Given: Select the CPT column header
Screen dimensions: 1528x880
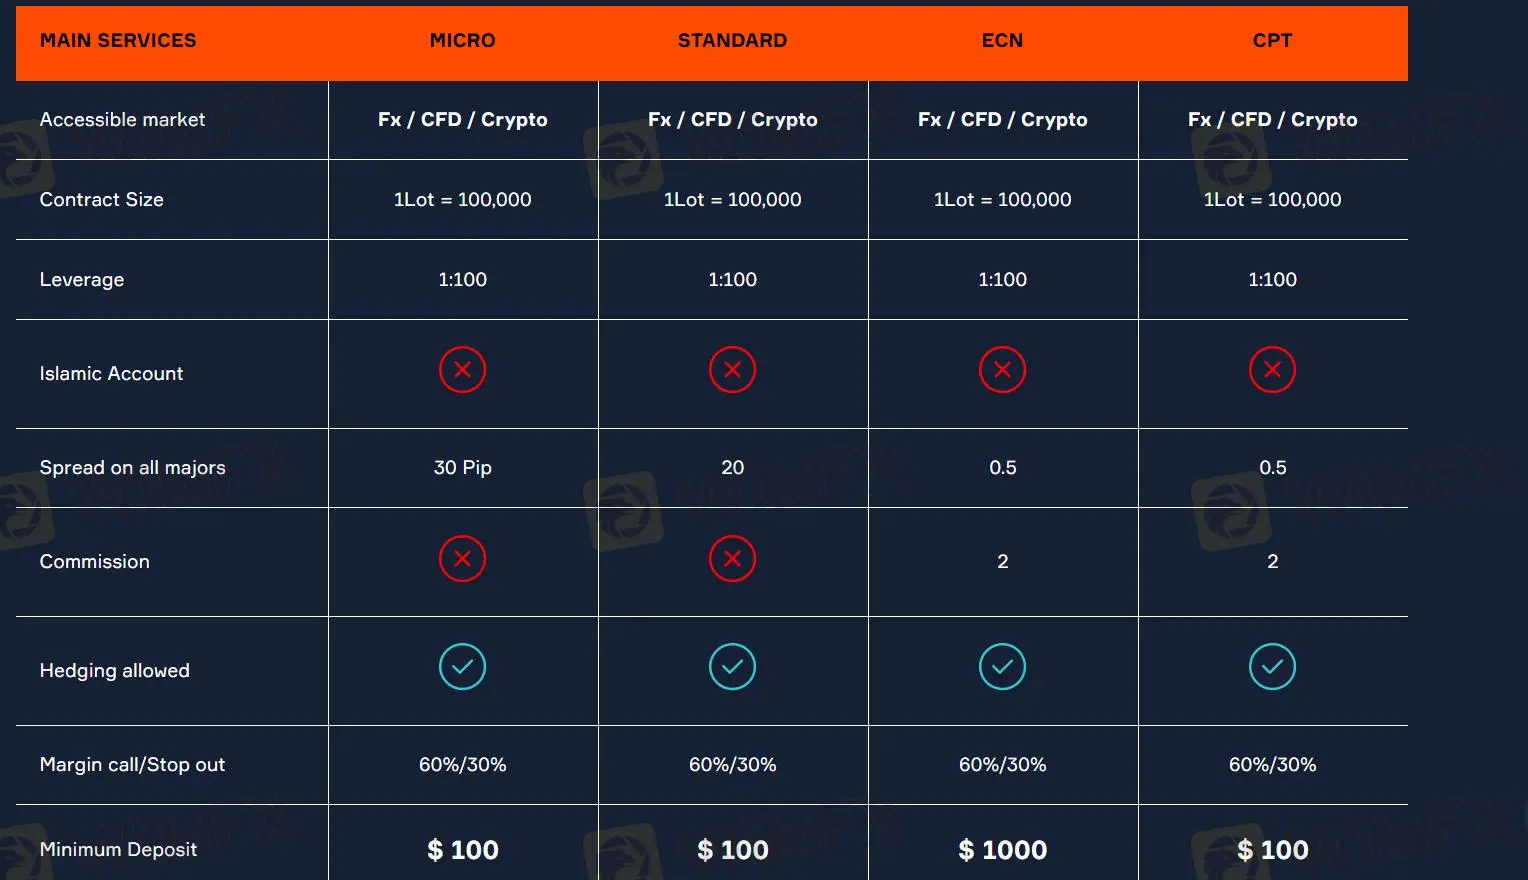Looking at the screenshot, I should pos(1272,41).
